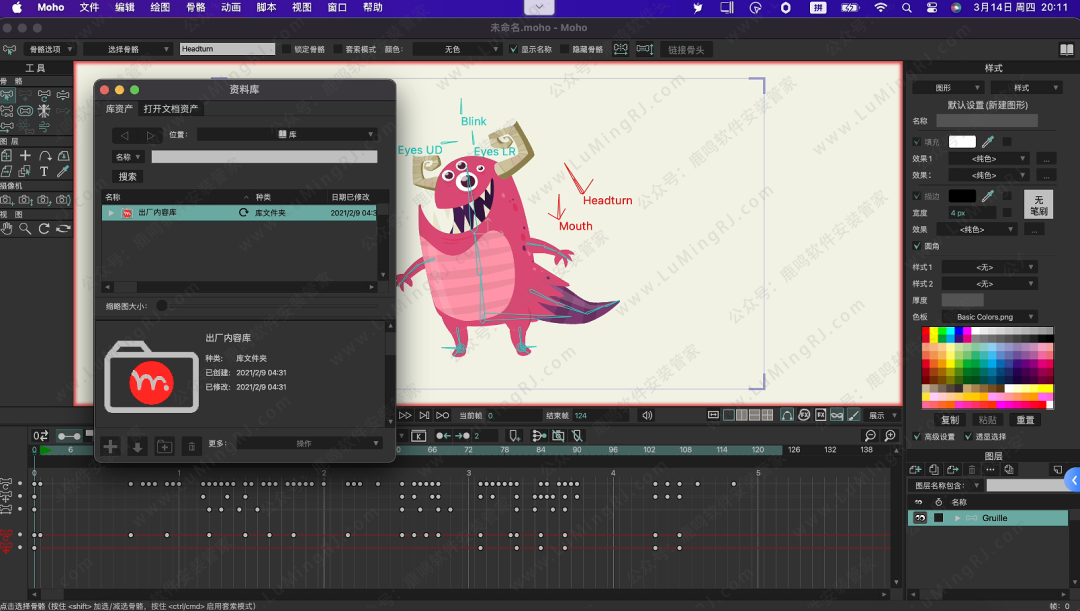Viewport: 1080px width, 611px height.
Task: Click the timeline zoom out magnifier
Action: click(x=869, y=436)
